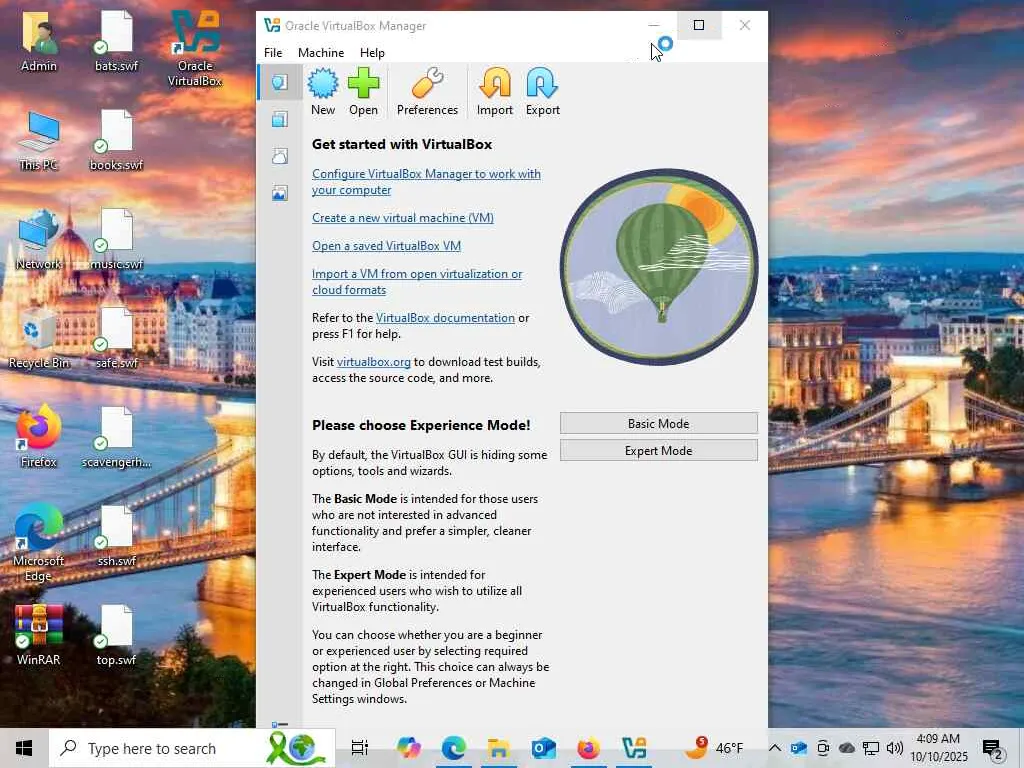Click the New virtual machine toolbar icon

coord(323,91)
